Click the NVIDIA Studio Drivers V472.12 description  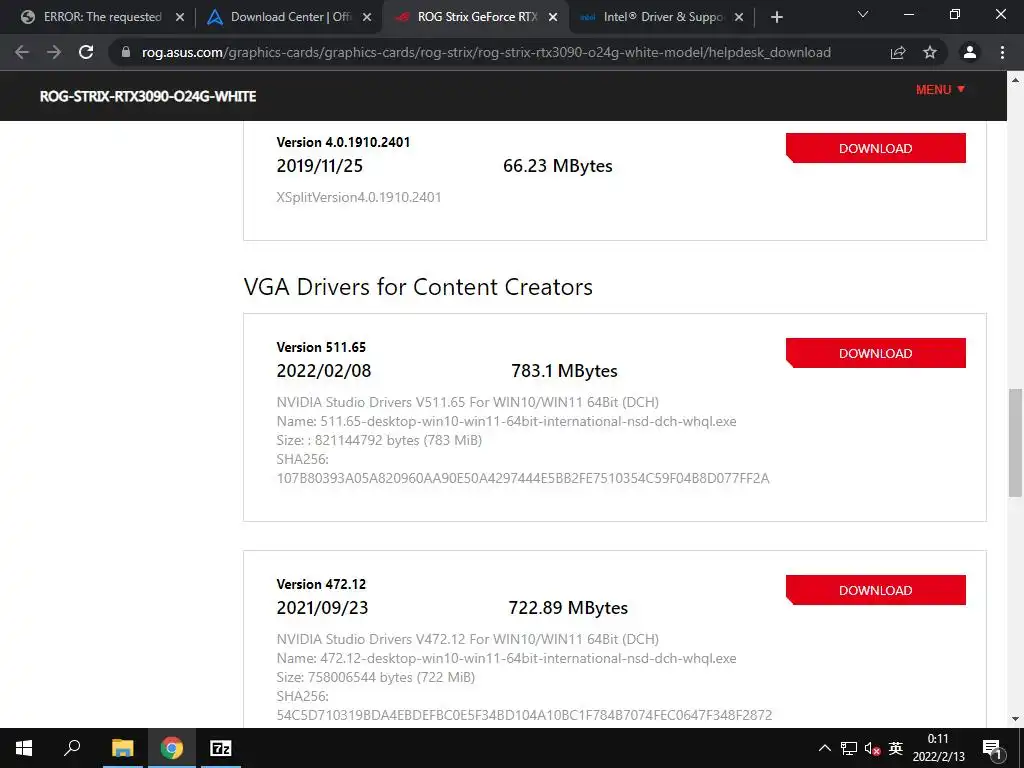tap(468, 639)
